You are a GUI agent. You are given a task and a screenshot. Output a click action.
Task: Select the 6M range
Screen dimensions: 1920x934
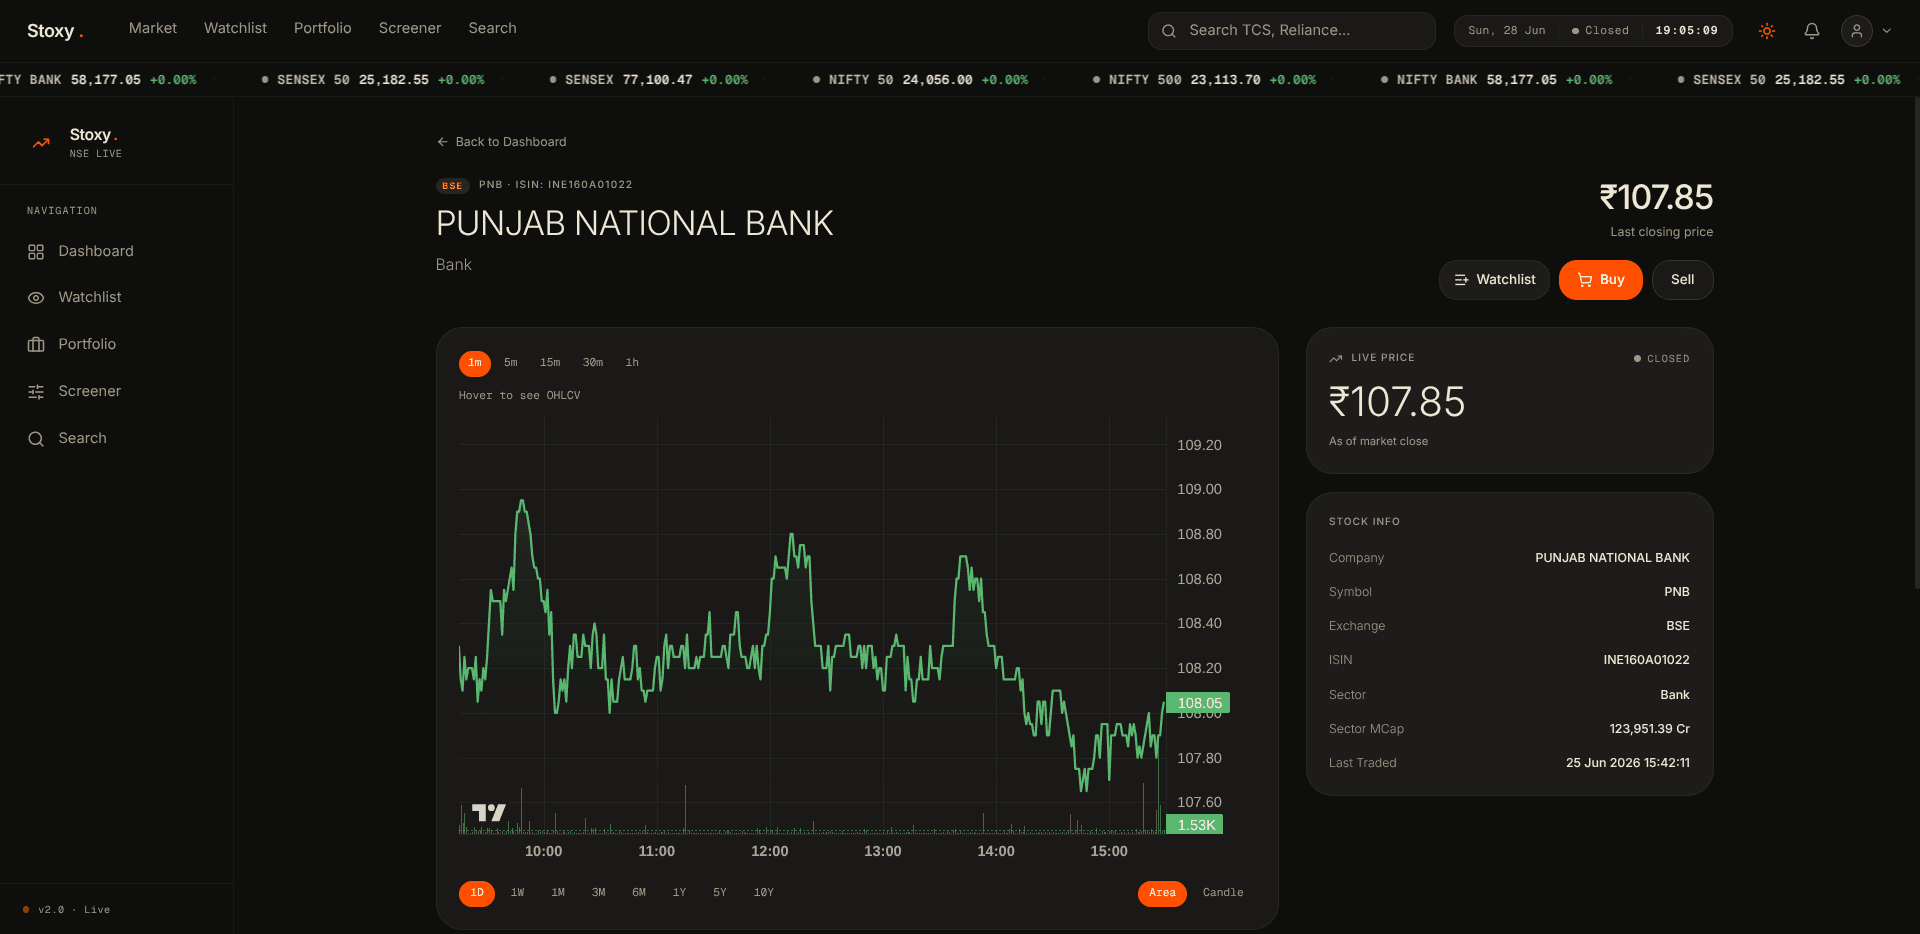639,893
